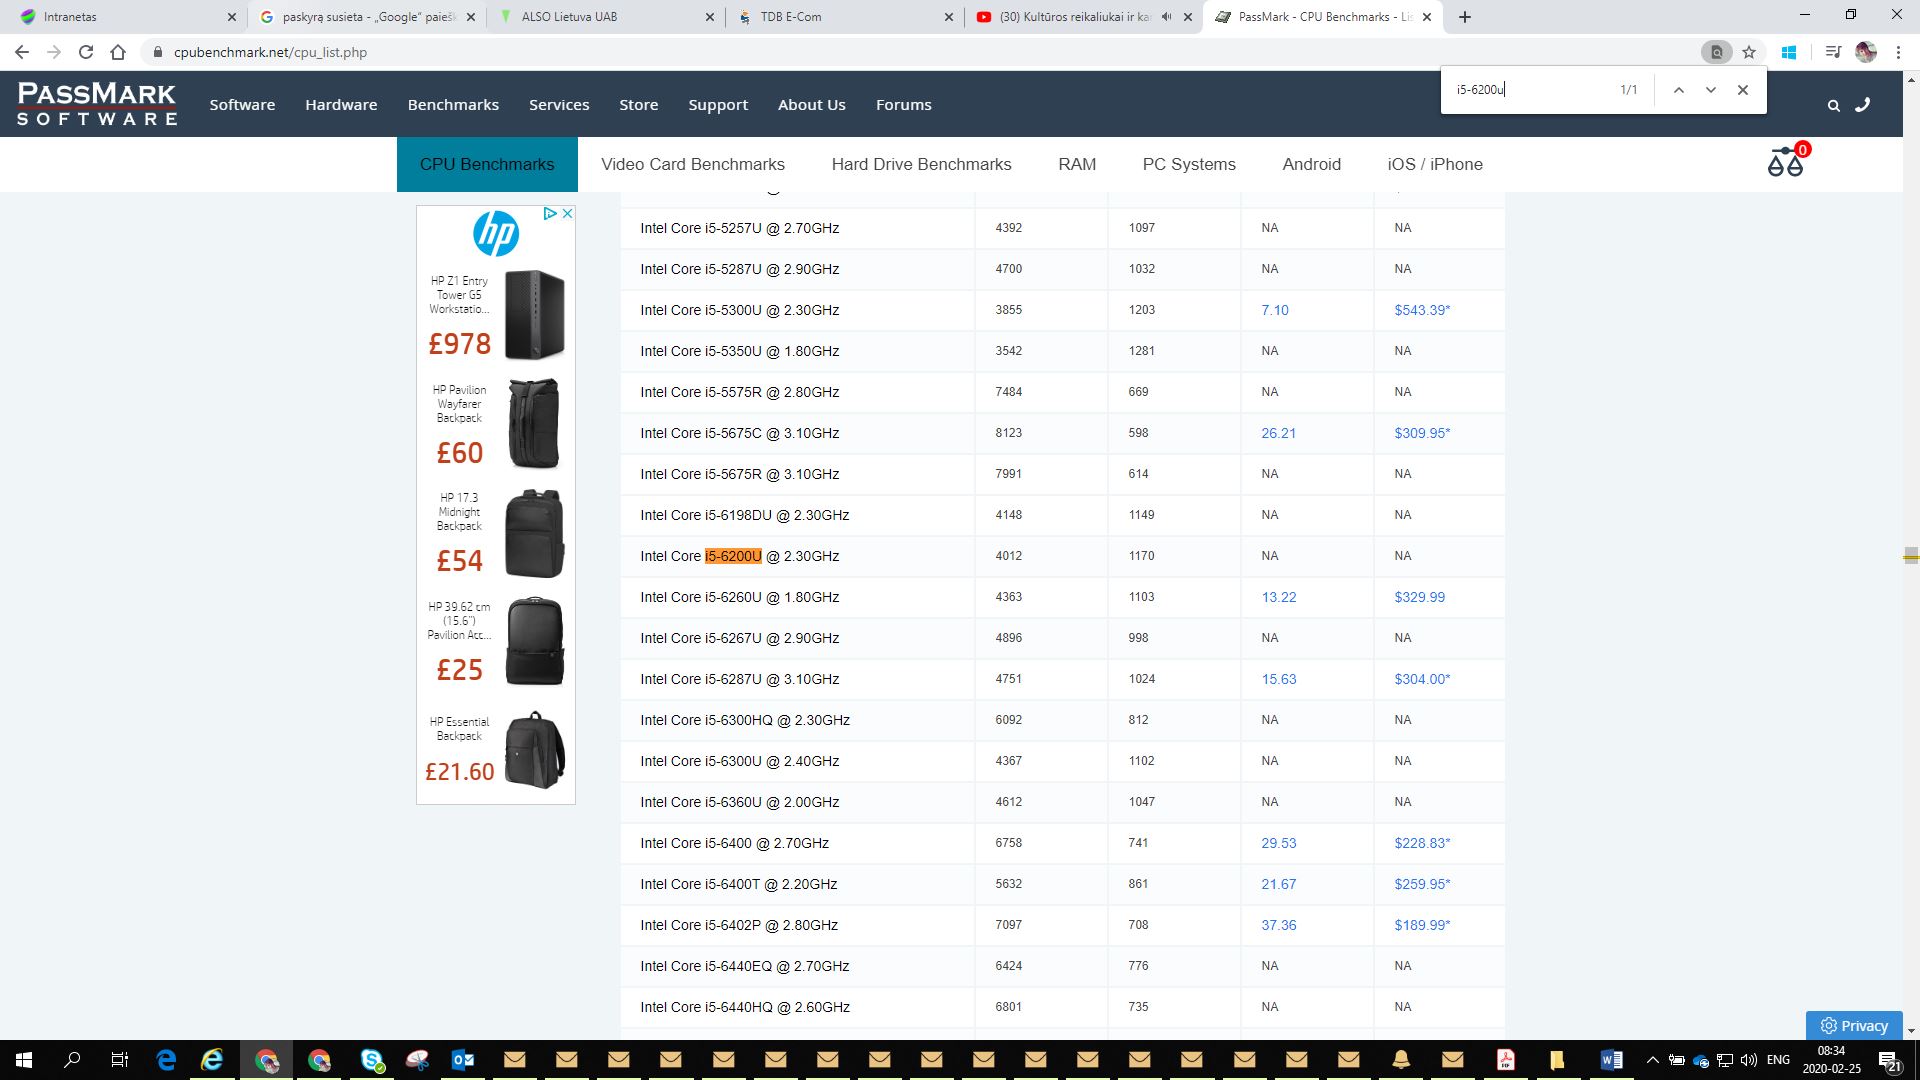Image resolution: width=1920 pixels, height=1080 pixels.
Task: Jump to previous find result arrow
Action: click(1679, 90)
